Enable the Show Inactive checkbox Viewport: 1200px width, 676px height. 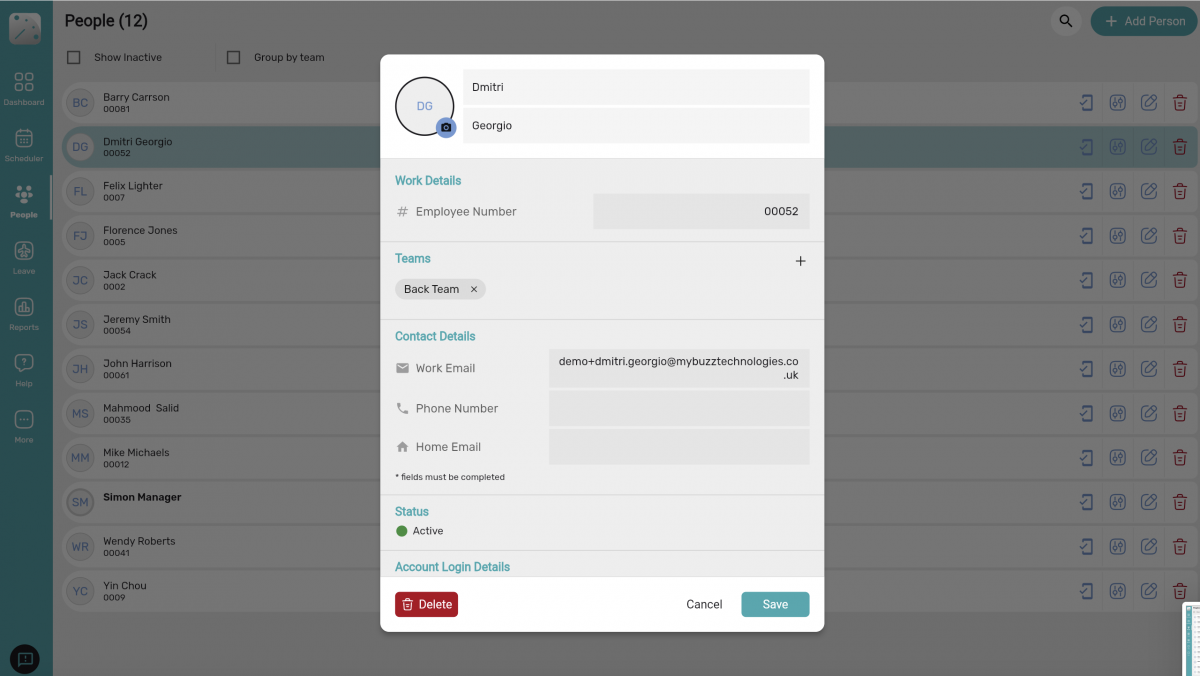coord(73,57)
